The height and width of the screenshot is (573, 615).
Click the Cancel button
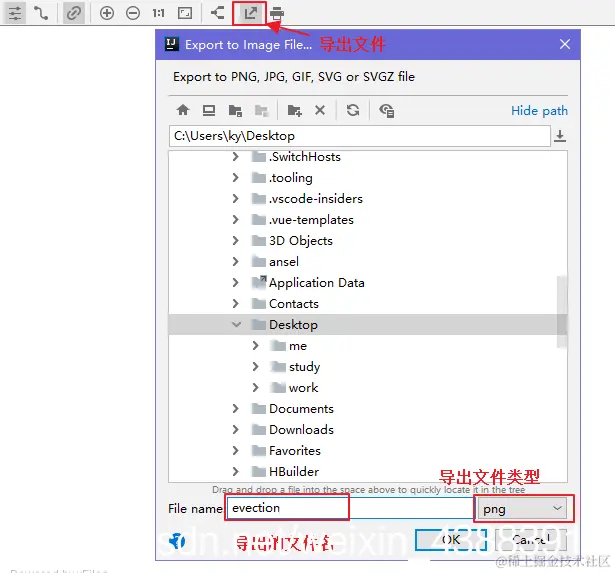(x=531, y=540)
